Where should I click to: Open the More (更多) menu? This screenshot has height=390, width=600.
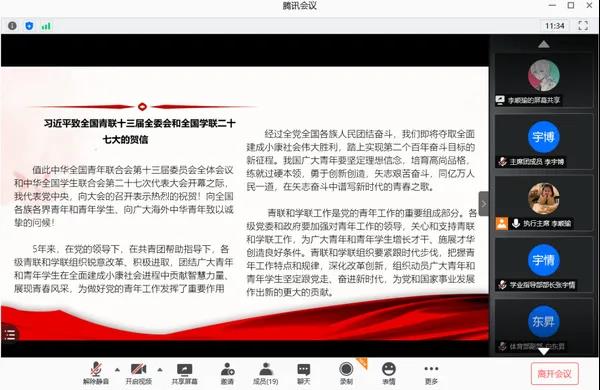431,373
